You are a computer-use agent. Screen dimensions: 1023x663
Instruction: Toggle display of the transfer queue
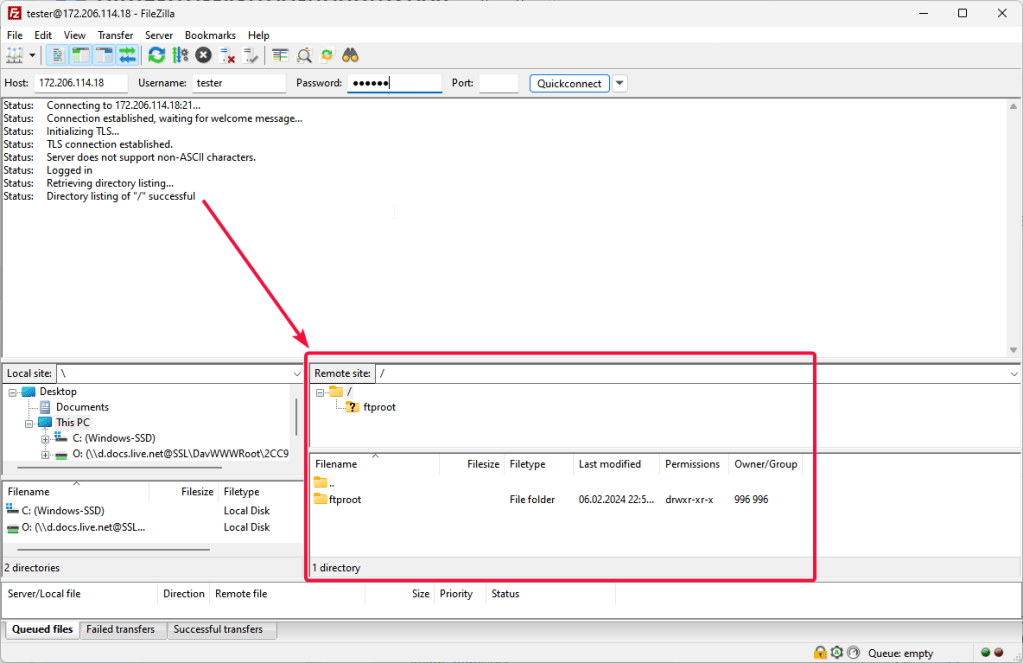point(127,55)
